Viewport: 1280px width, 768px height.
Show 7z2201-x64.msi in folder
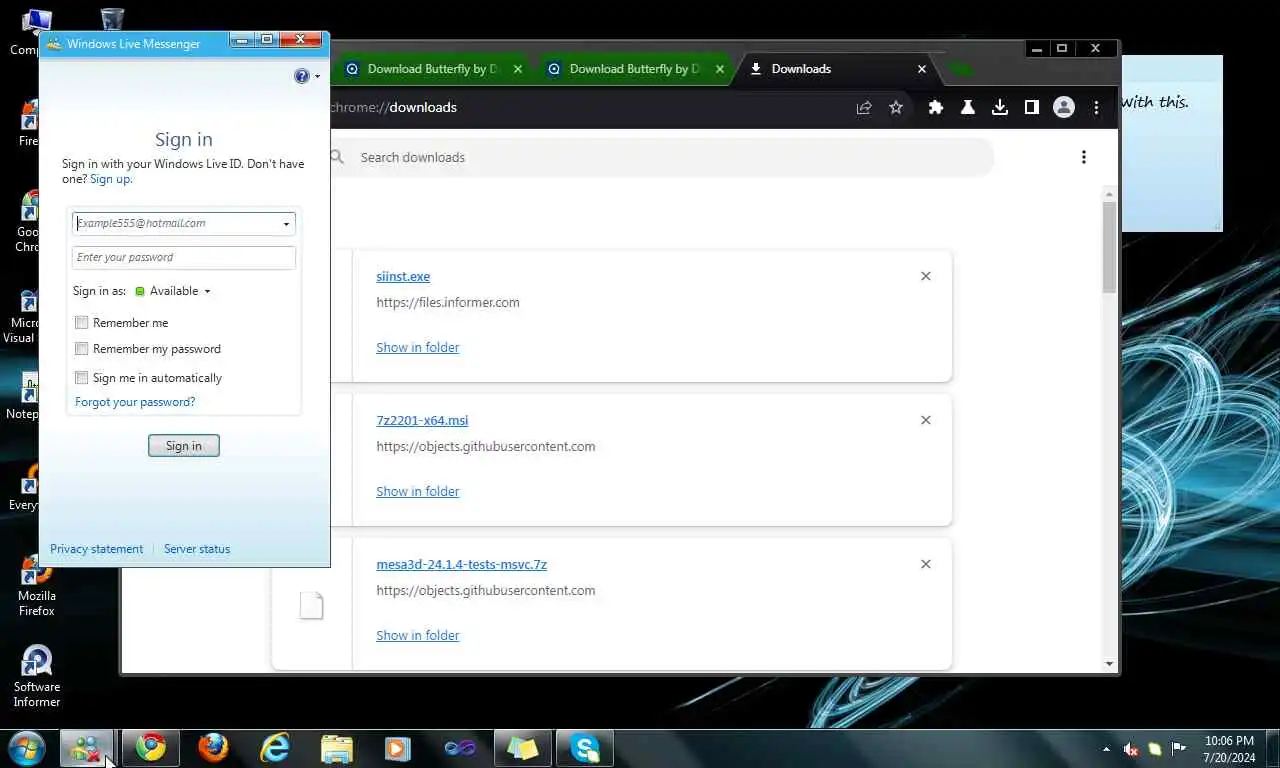[x=418, y=491]
